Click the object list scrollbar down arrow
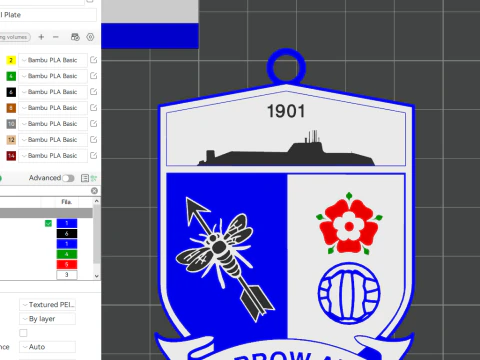 pos(96,276)
